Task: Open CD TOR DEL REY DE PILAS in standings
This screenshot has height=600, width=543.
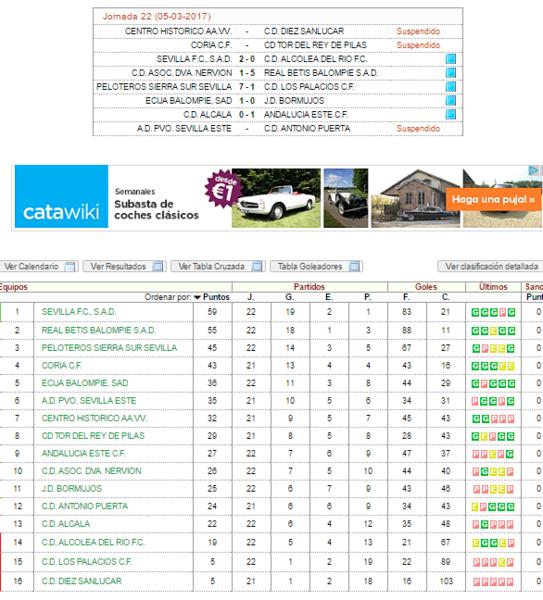Action: (93, 436)
